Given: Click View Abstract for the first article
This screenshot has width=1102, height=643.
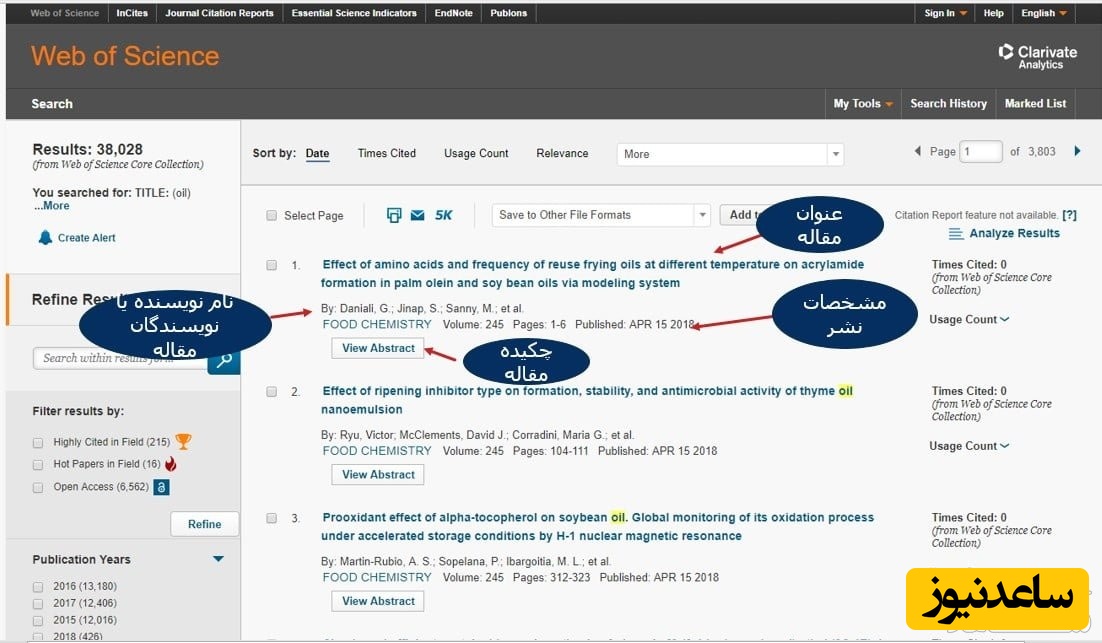Looking at the screenshot, I should point(378,348).
